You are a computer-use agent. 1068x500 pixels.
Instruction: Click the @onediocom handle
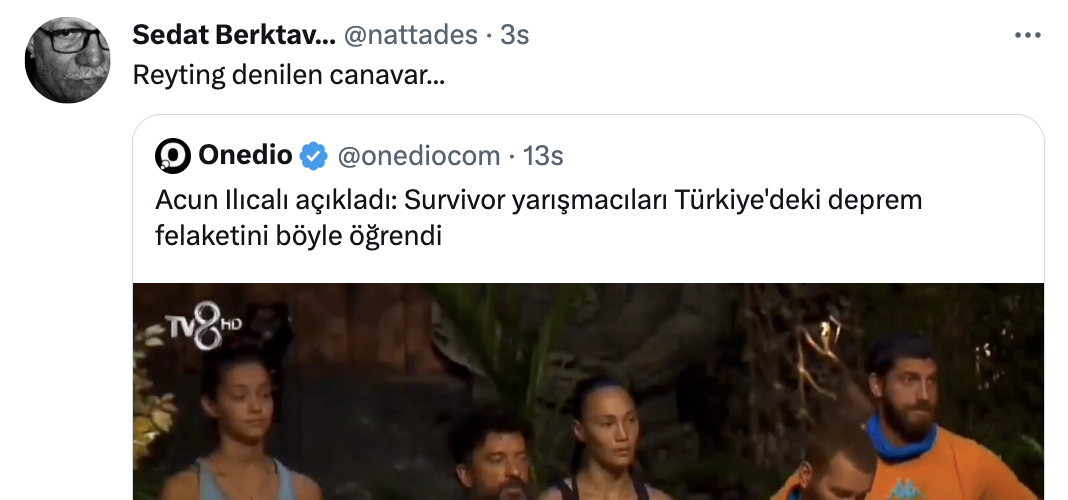pos(419,156)
